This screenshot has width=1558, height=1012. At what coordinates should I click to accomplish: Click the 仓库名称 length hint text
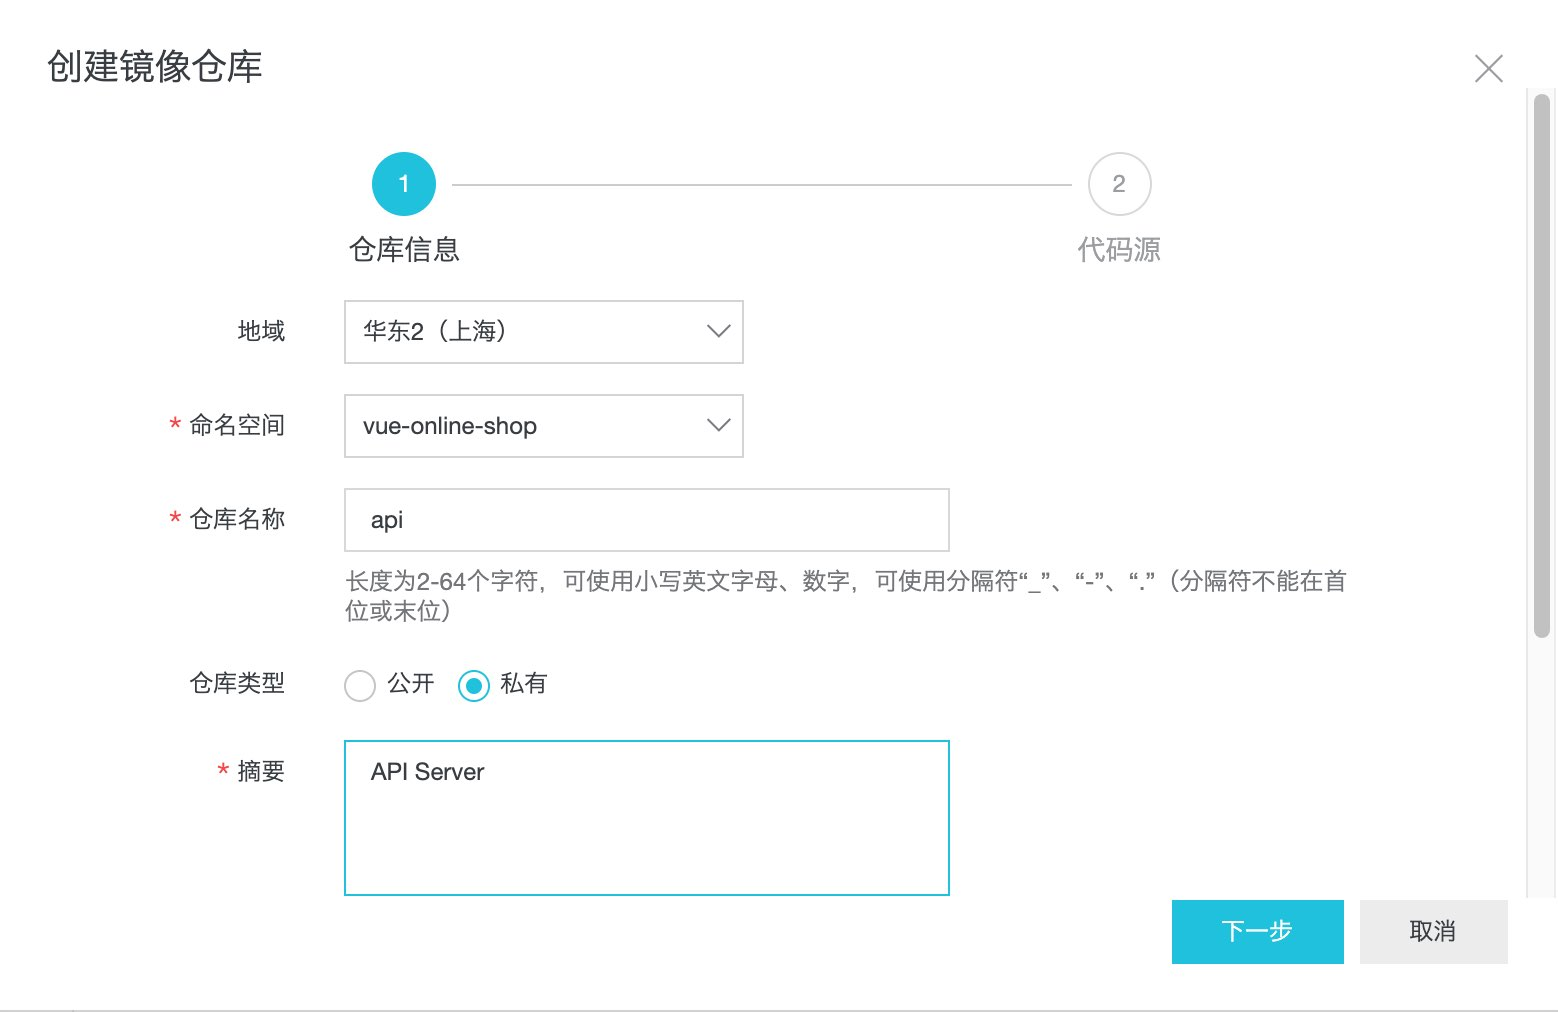click(846, 596)
